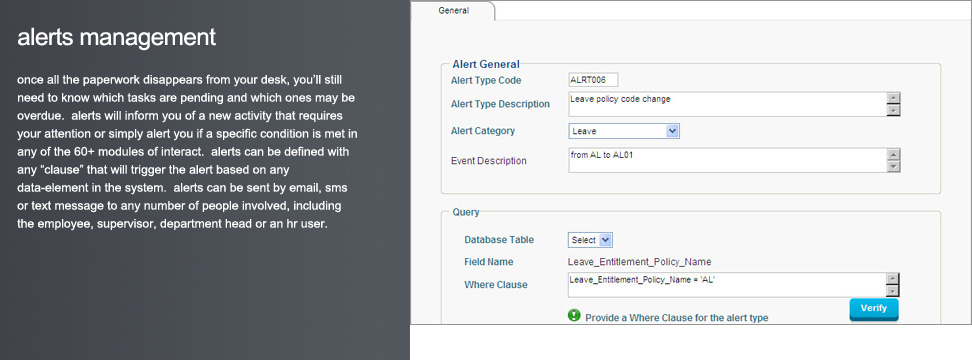Click the green info icon beside Where Clause hint
The height and width of the screenshot is (360, 972).
coord(574,315)
